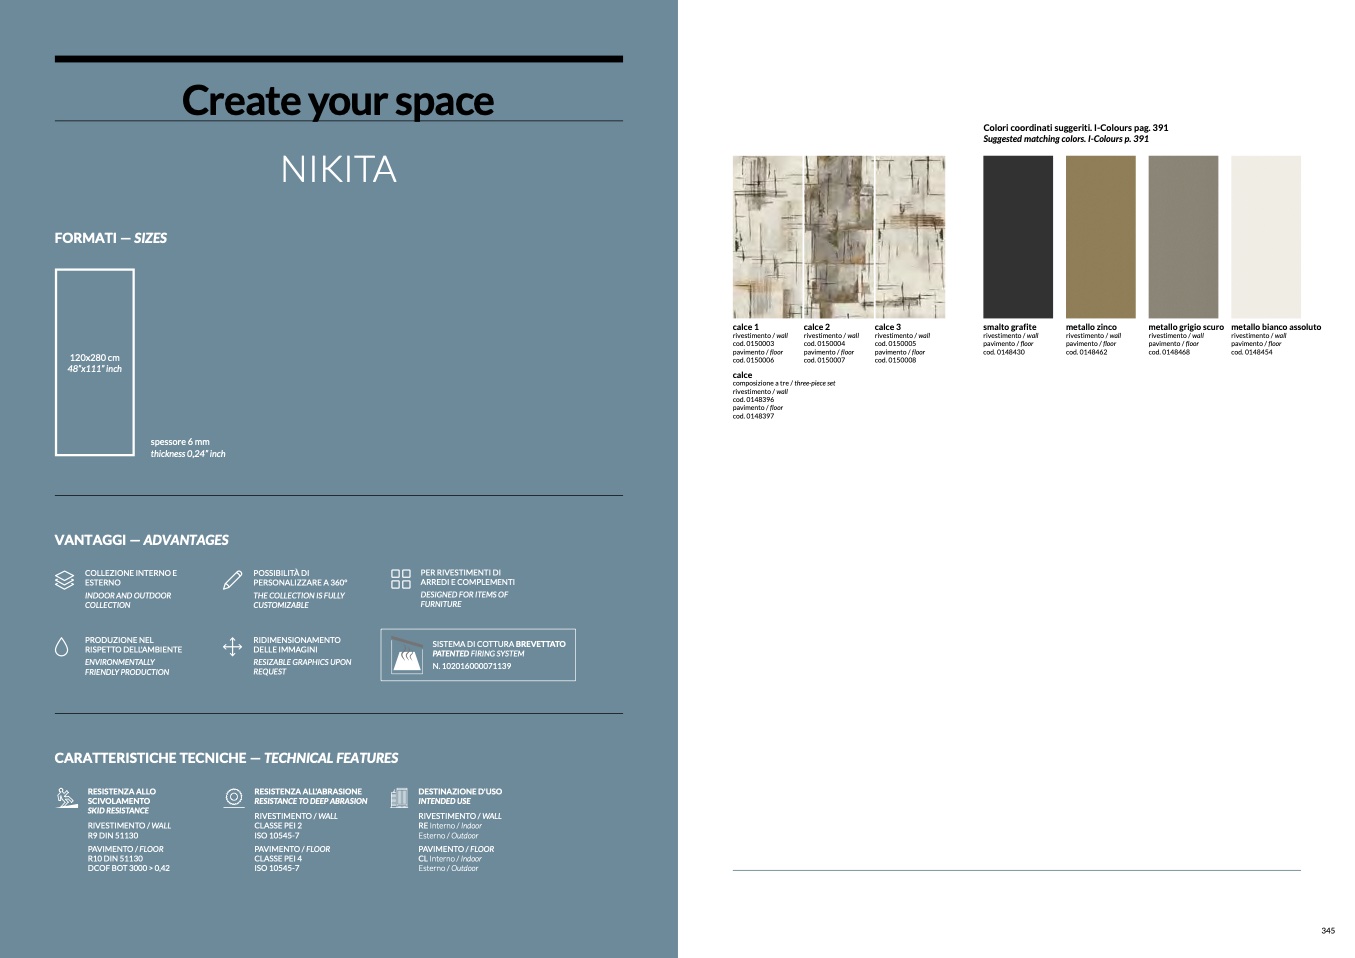
Task: Click the NIKITA collection title
Action: tap(338, 169)
